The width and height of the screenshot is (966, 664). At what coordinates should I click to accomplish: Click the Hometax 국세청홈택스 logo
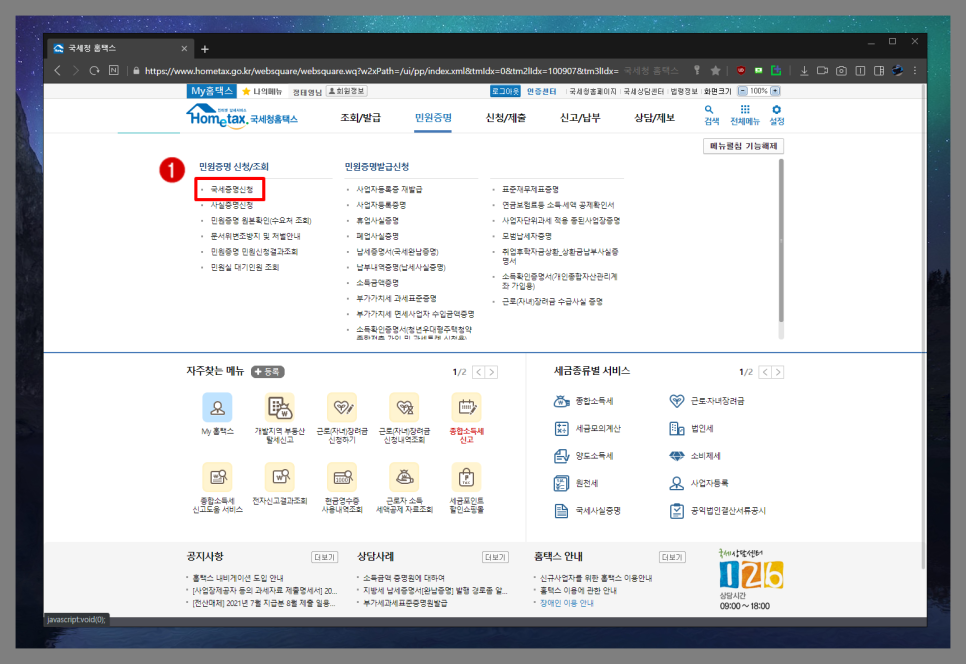(242, 115)
